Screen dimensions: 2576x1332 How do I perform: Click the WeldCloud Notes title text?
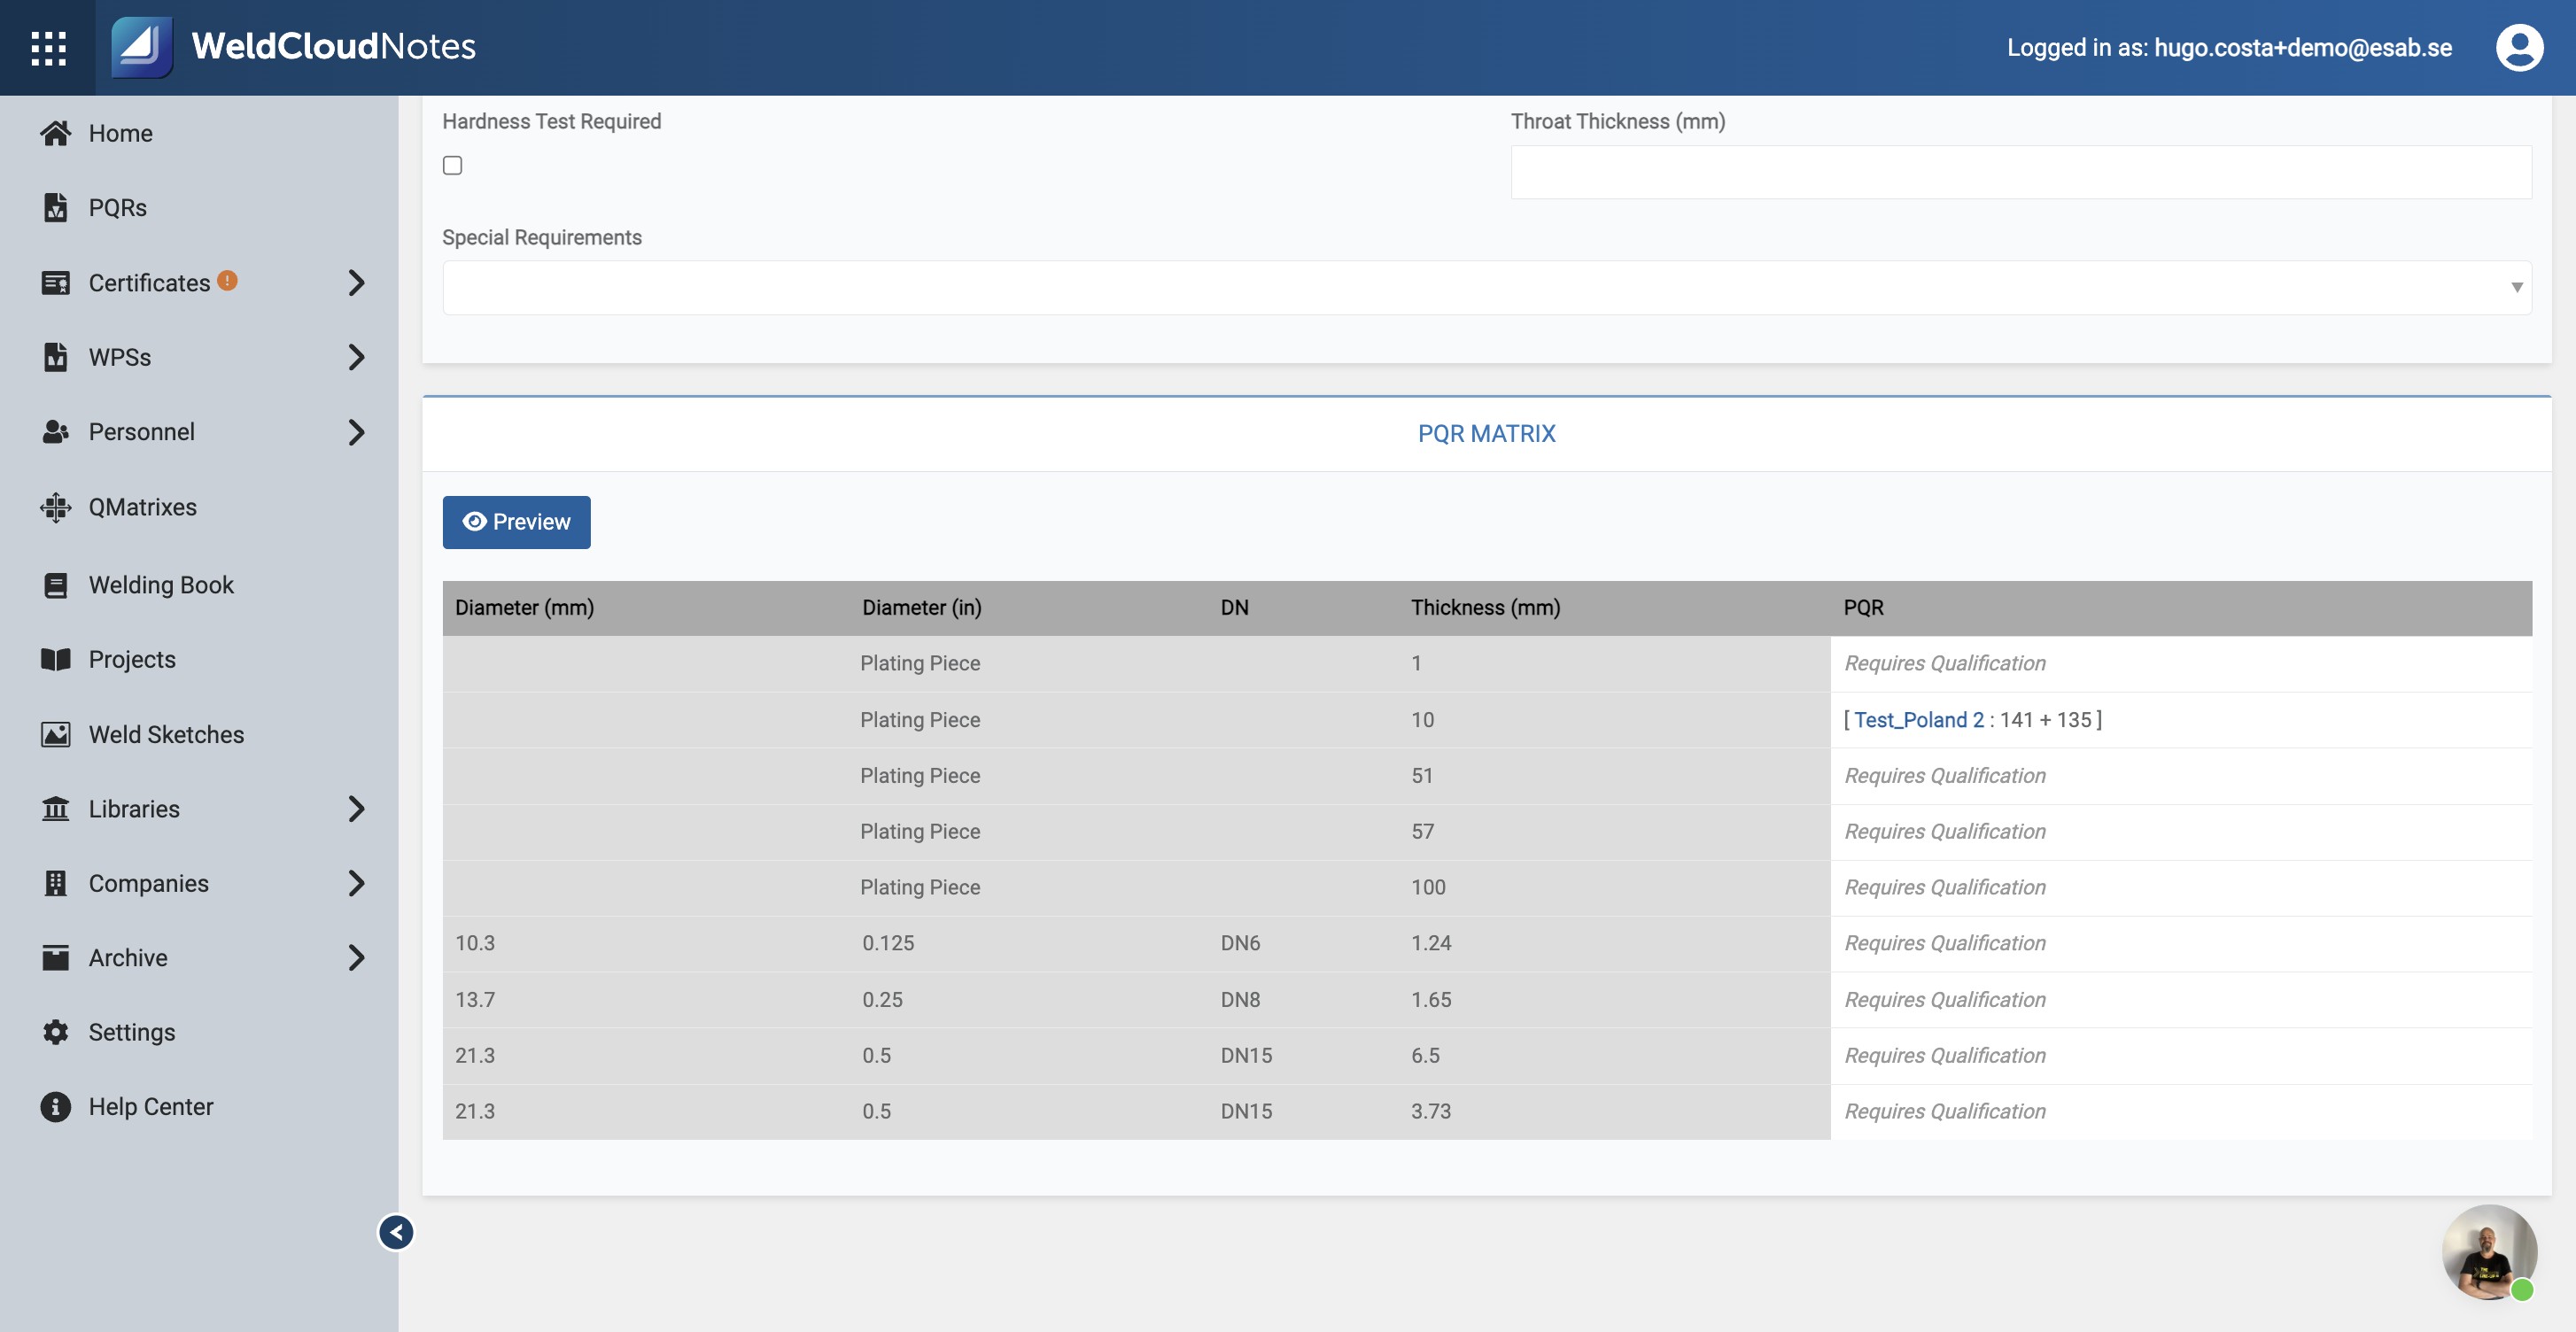(333, 46)
